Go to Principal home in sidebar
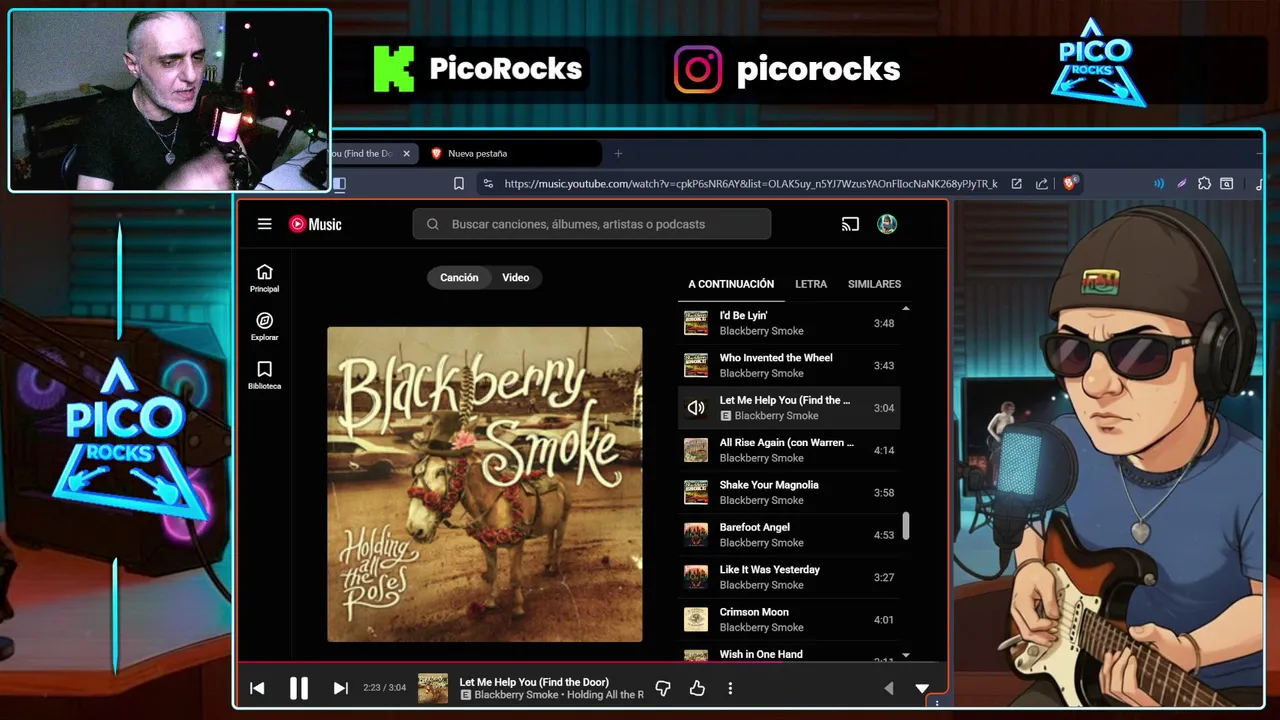1280x720 pixels. pos(264,278)
